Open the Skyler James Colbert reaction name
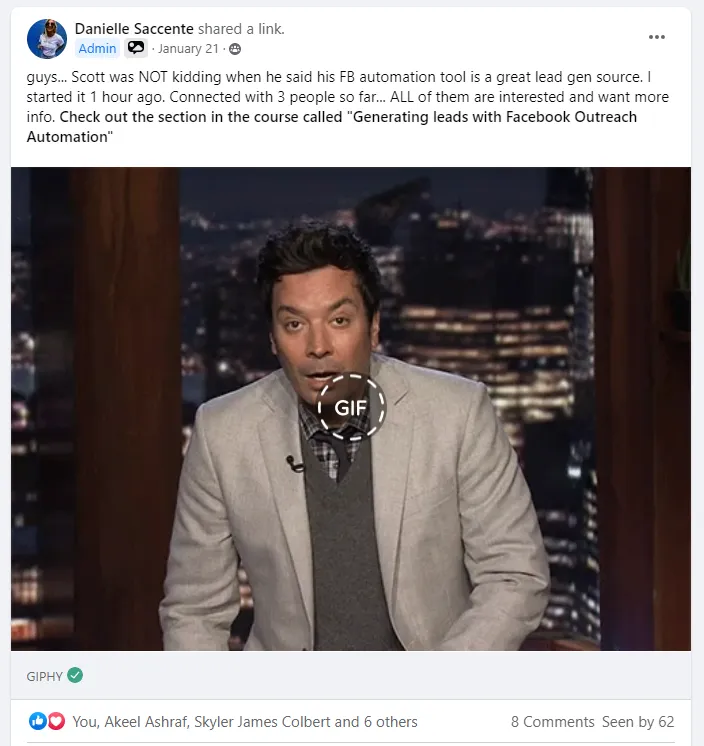 click(263, 722)
